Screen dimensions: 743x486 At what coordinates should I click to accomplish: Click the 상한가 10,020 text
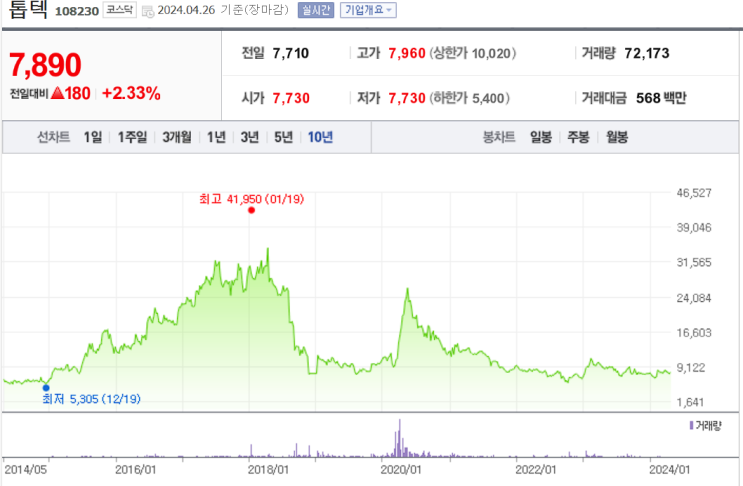click(x=472, y=53)
